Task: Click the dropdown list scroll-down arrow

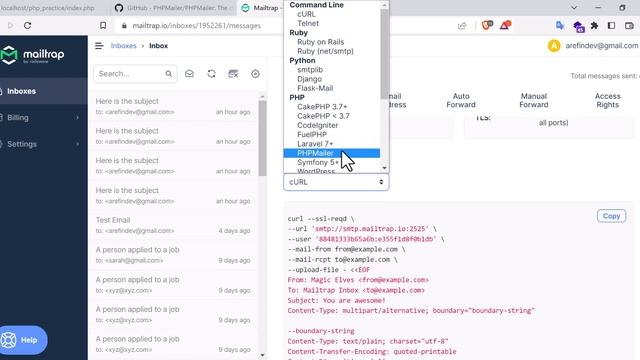Action: coord(384,168)
